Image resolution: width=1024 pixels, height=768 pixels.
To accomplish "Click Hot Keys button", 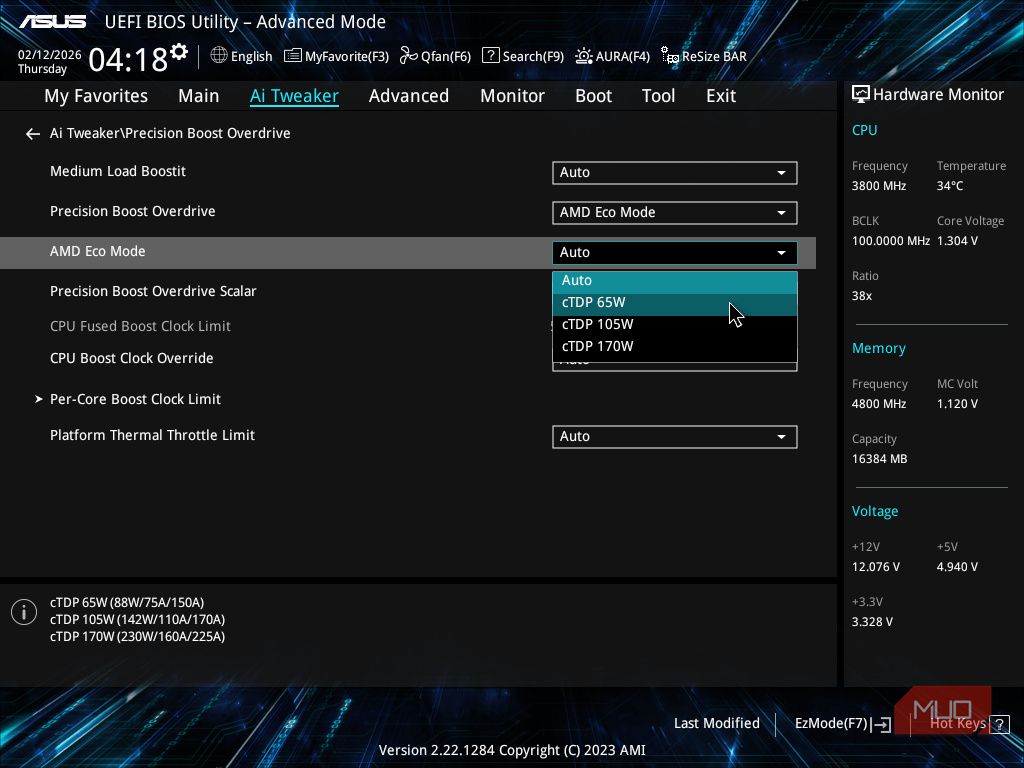I will [x=958, y=724].
